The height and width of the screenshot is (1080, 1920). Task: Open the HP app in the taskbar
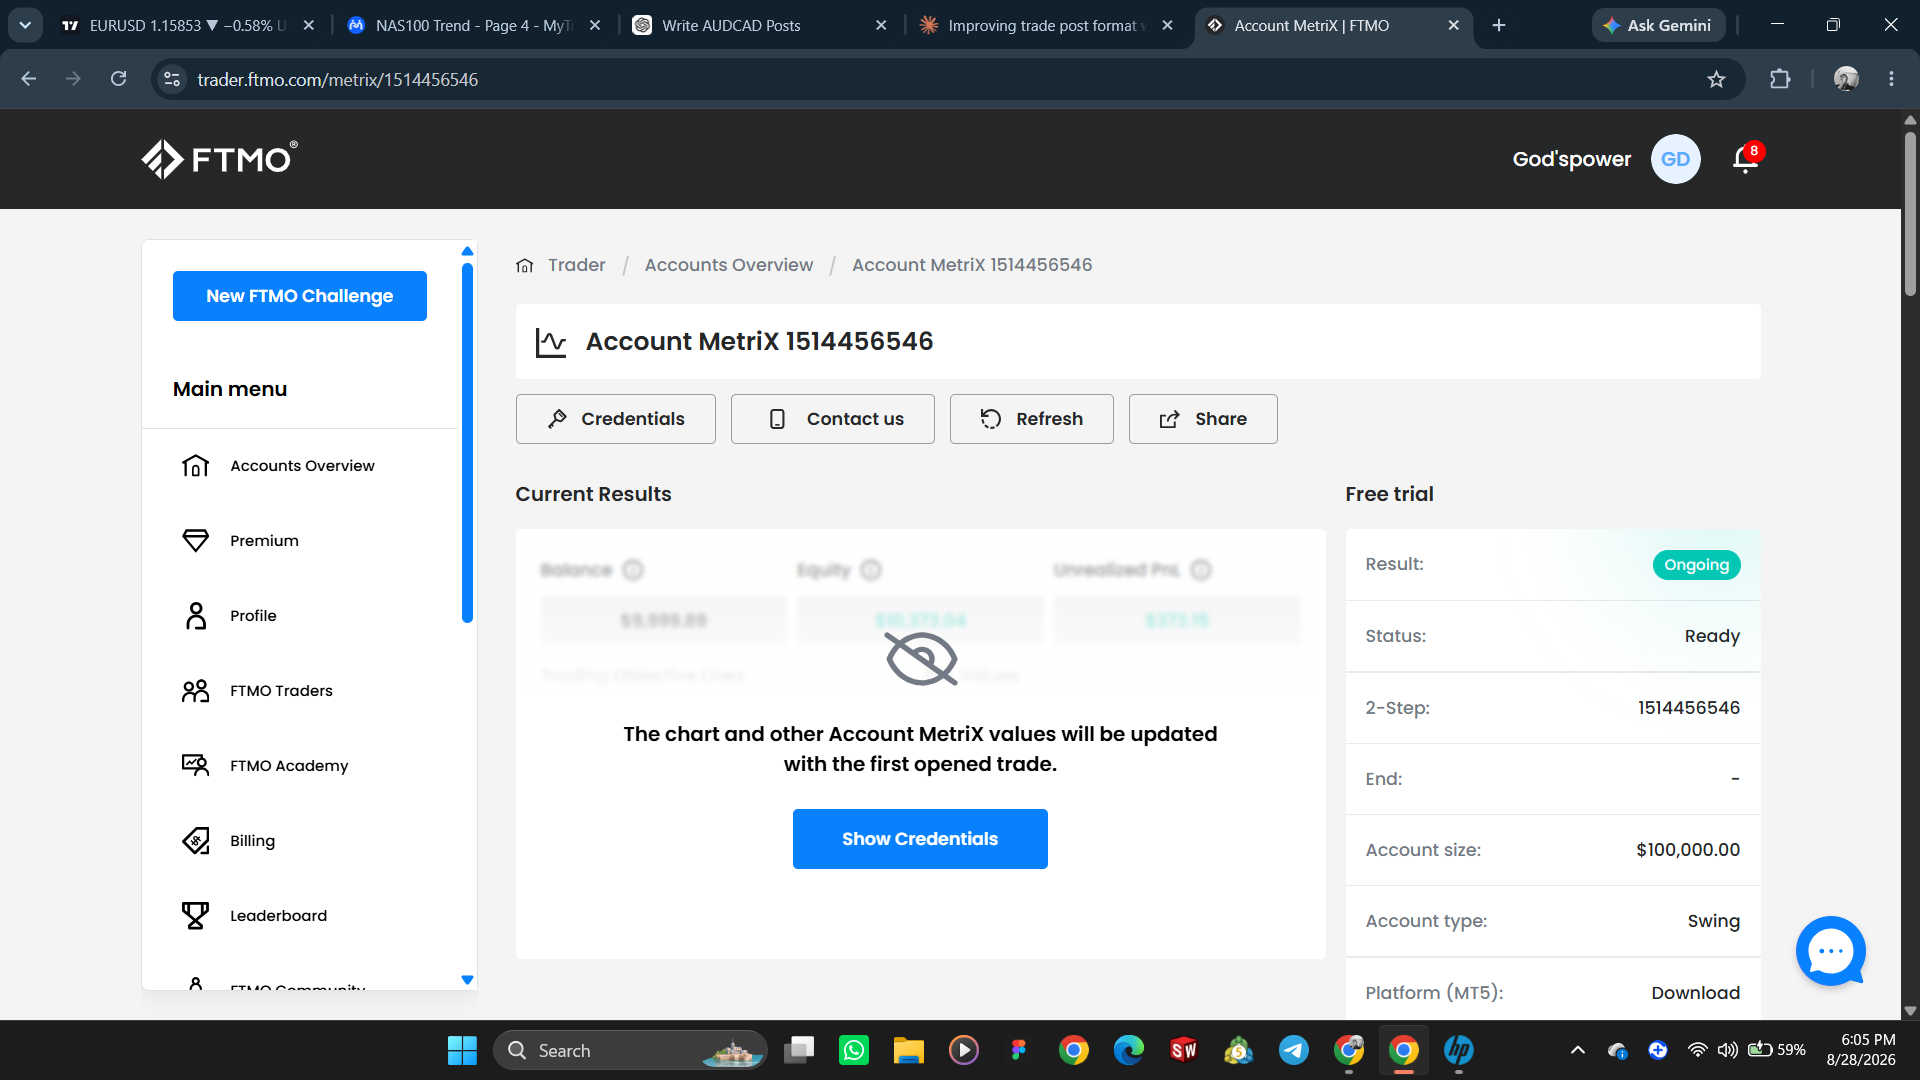click(x=1458, y=1050)
